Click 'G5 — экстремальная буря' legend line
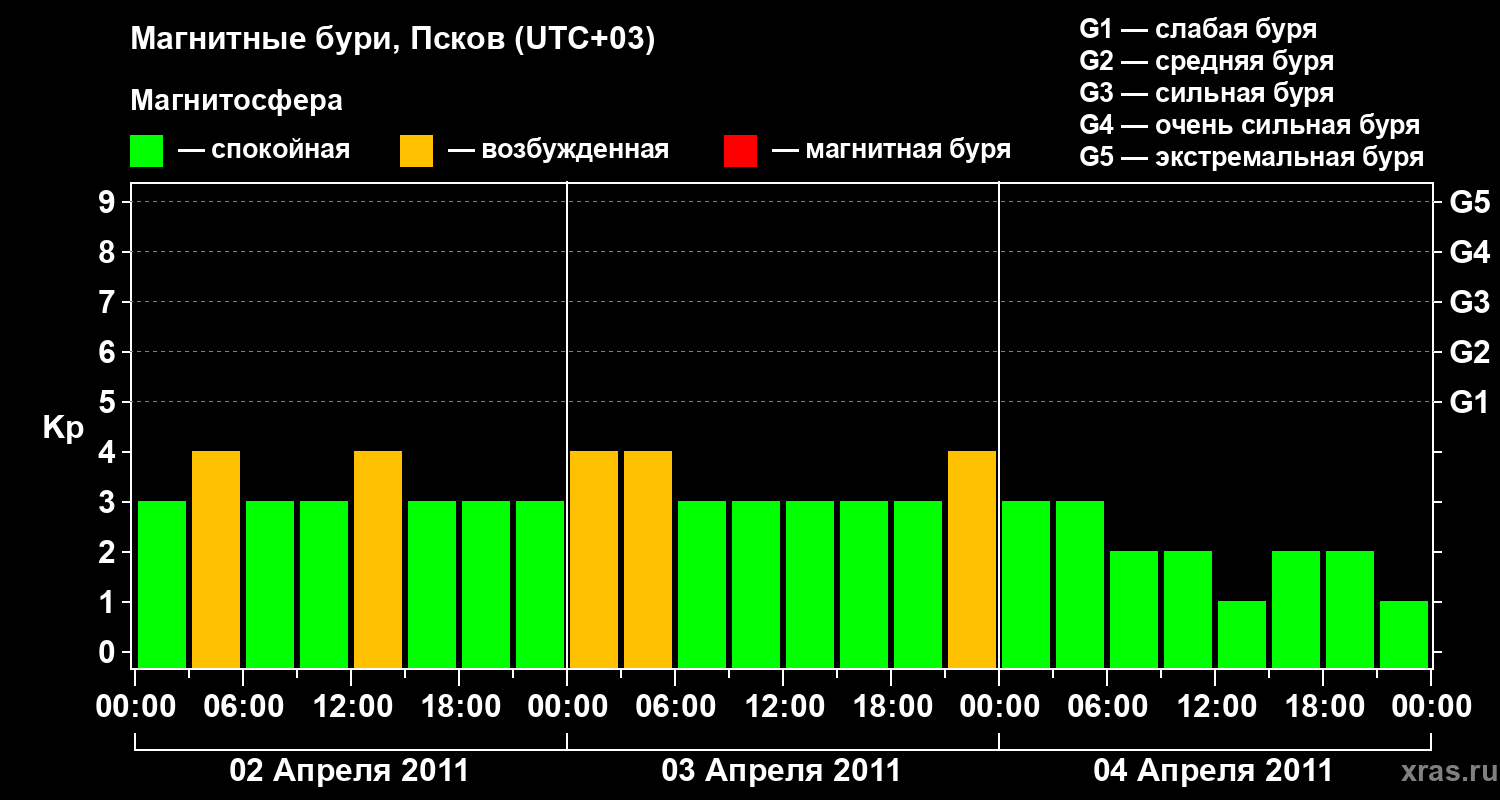The height and width of the screenshot is (800, 1500). coord(1252,157)
